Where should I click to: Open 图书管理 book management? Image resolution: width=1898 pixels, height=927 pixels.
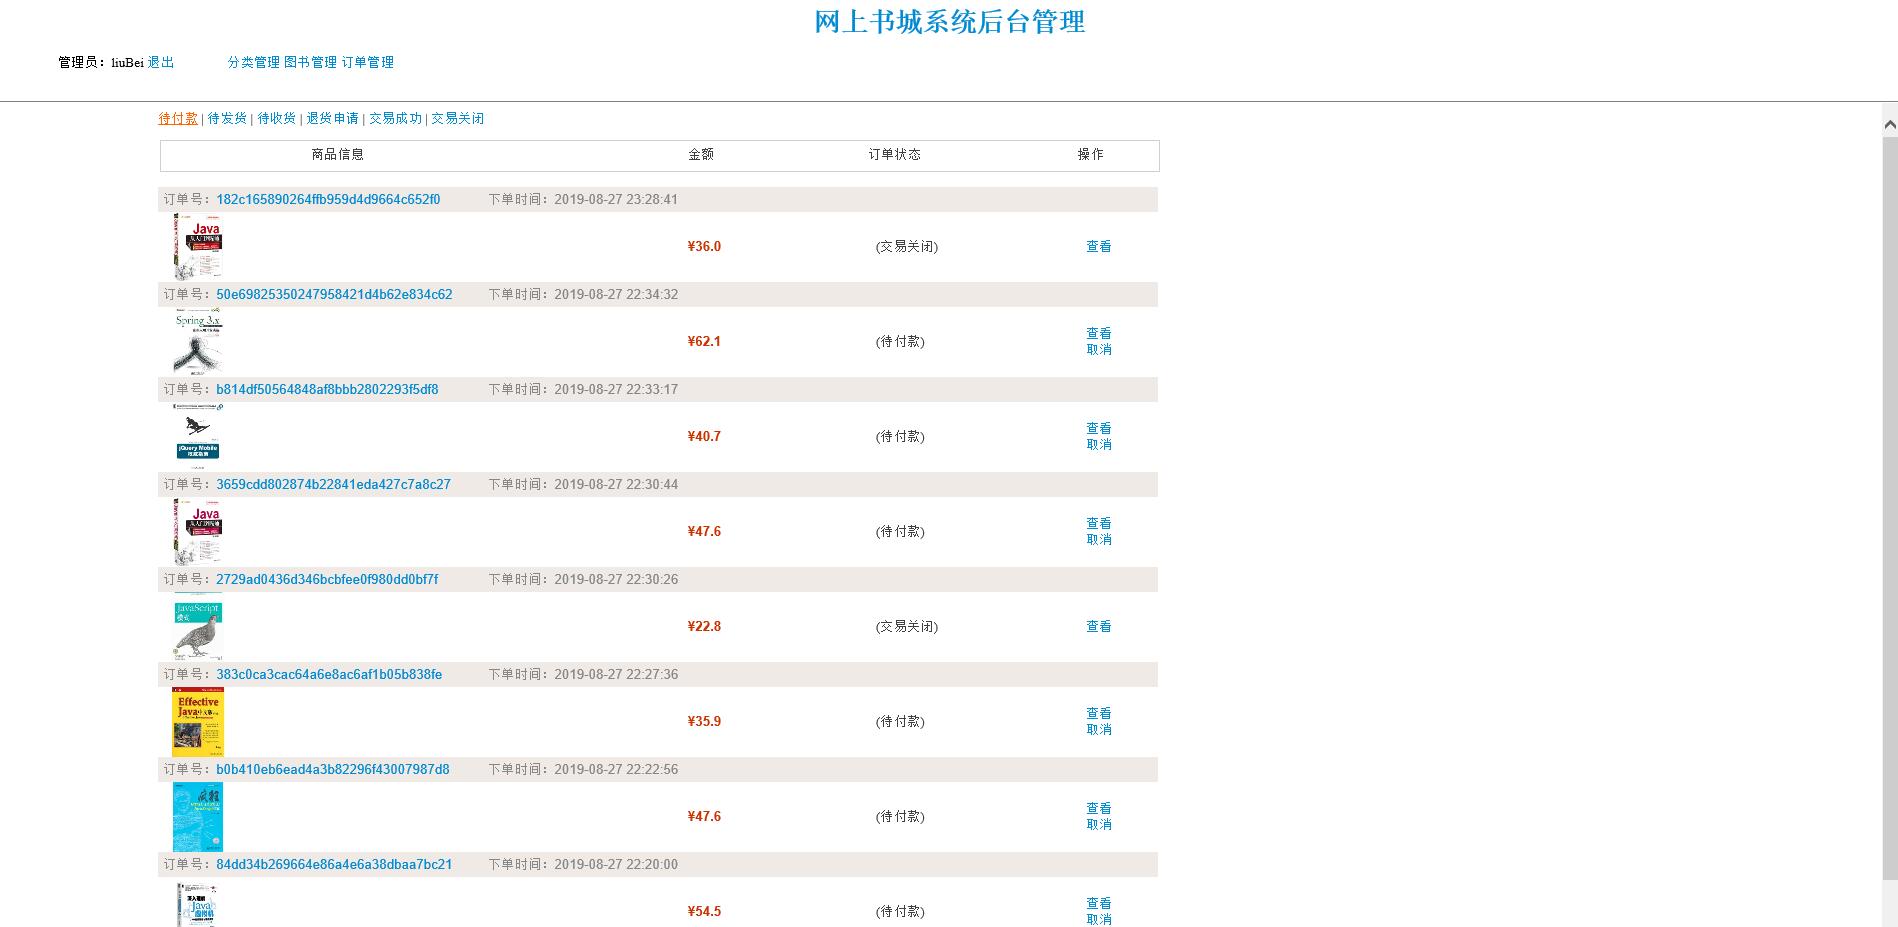pyautogui.click(x=311, y=62)
